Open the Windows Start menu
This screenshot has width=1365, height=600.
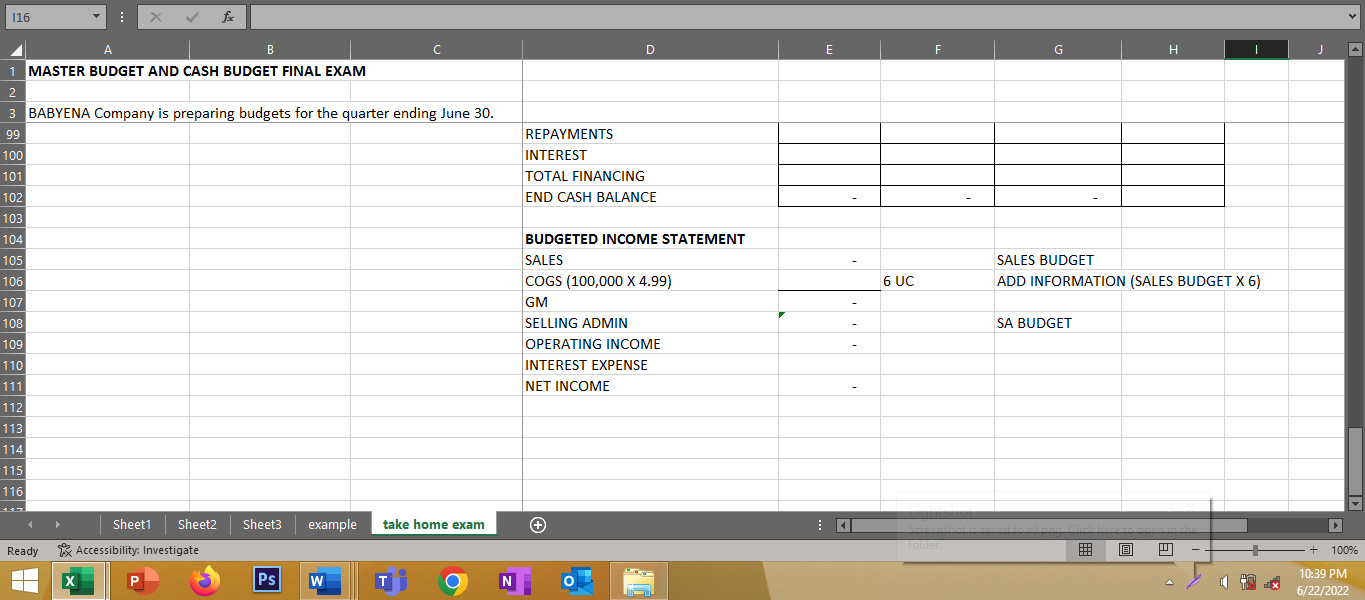24,581
